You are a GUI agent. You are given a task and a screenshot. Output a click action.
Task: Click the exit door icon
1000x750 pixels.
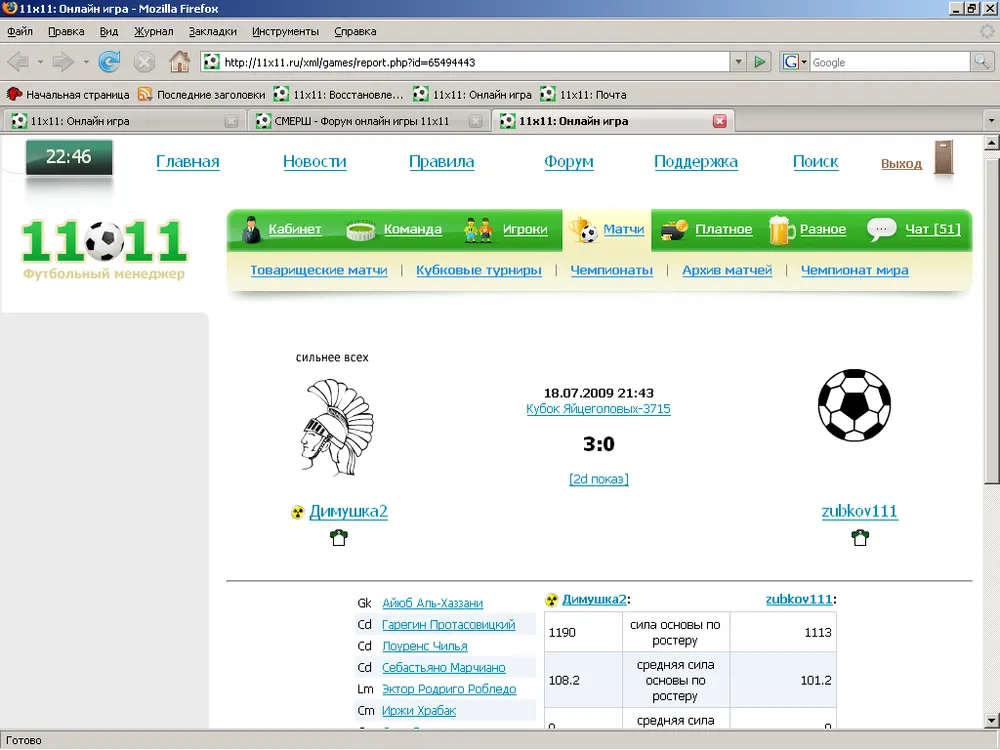[944, 157]
